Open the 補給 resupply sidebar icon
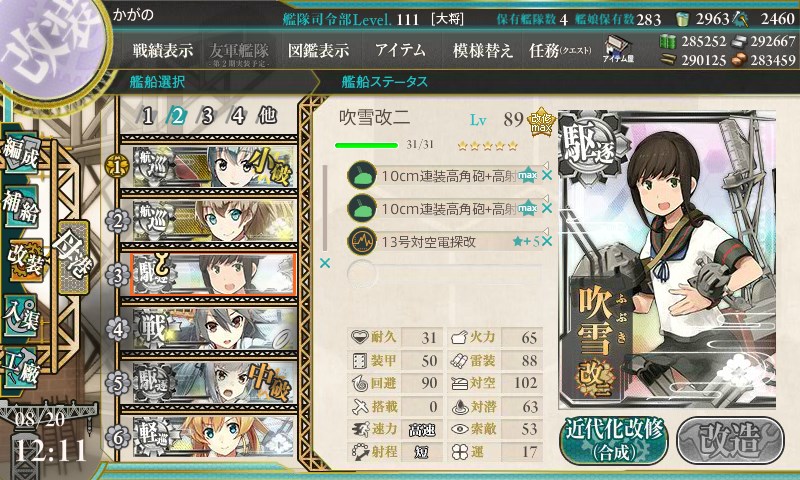 [x=21, y=208]
